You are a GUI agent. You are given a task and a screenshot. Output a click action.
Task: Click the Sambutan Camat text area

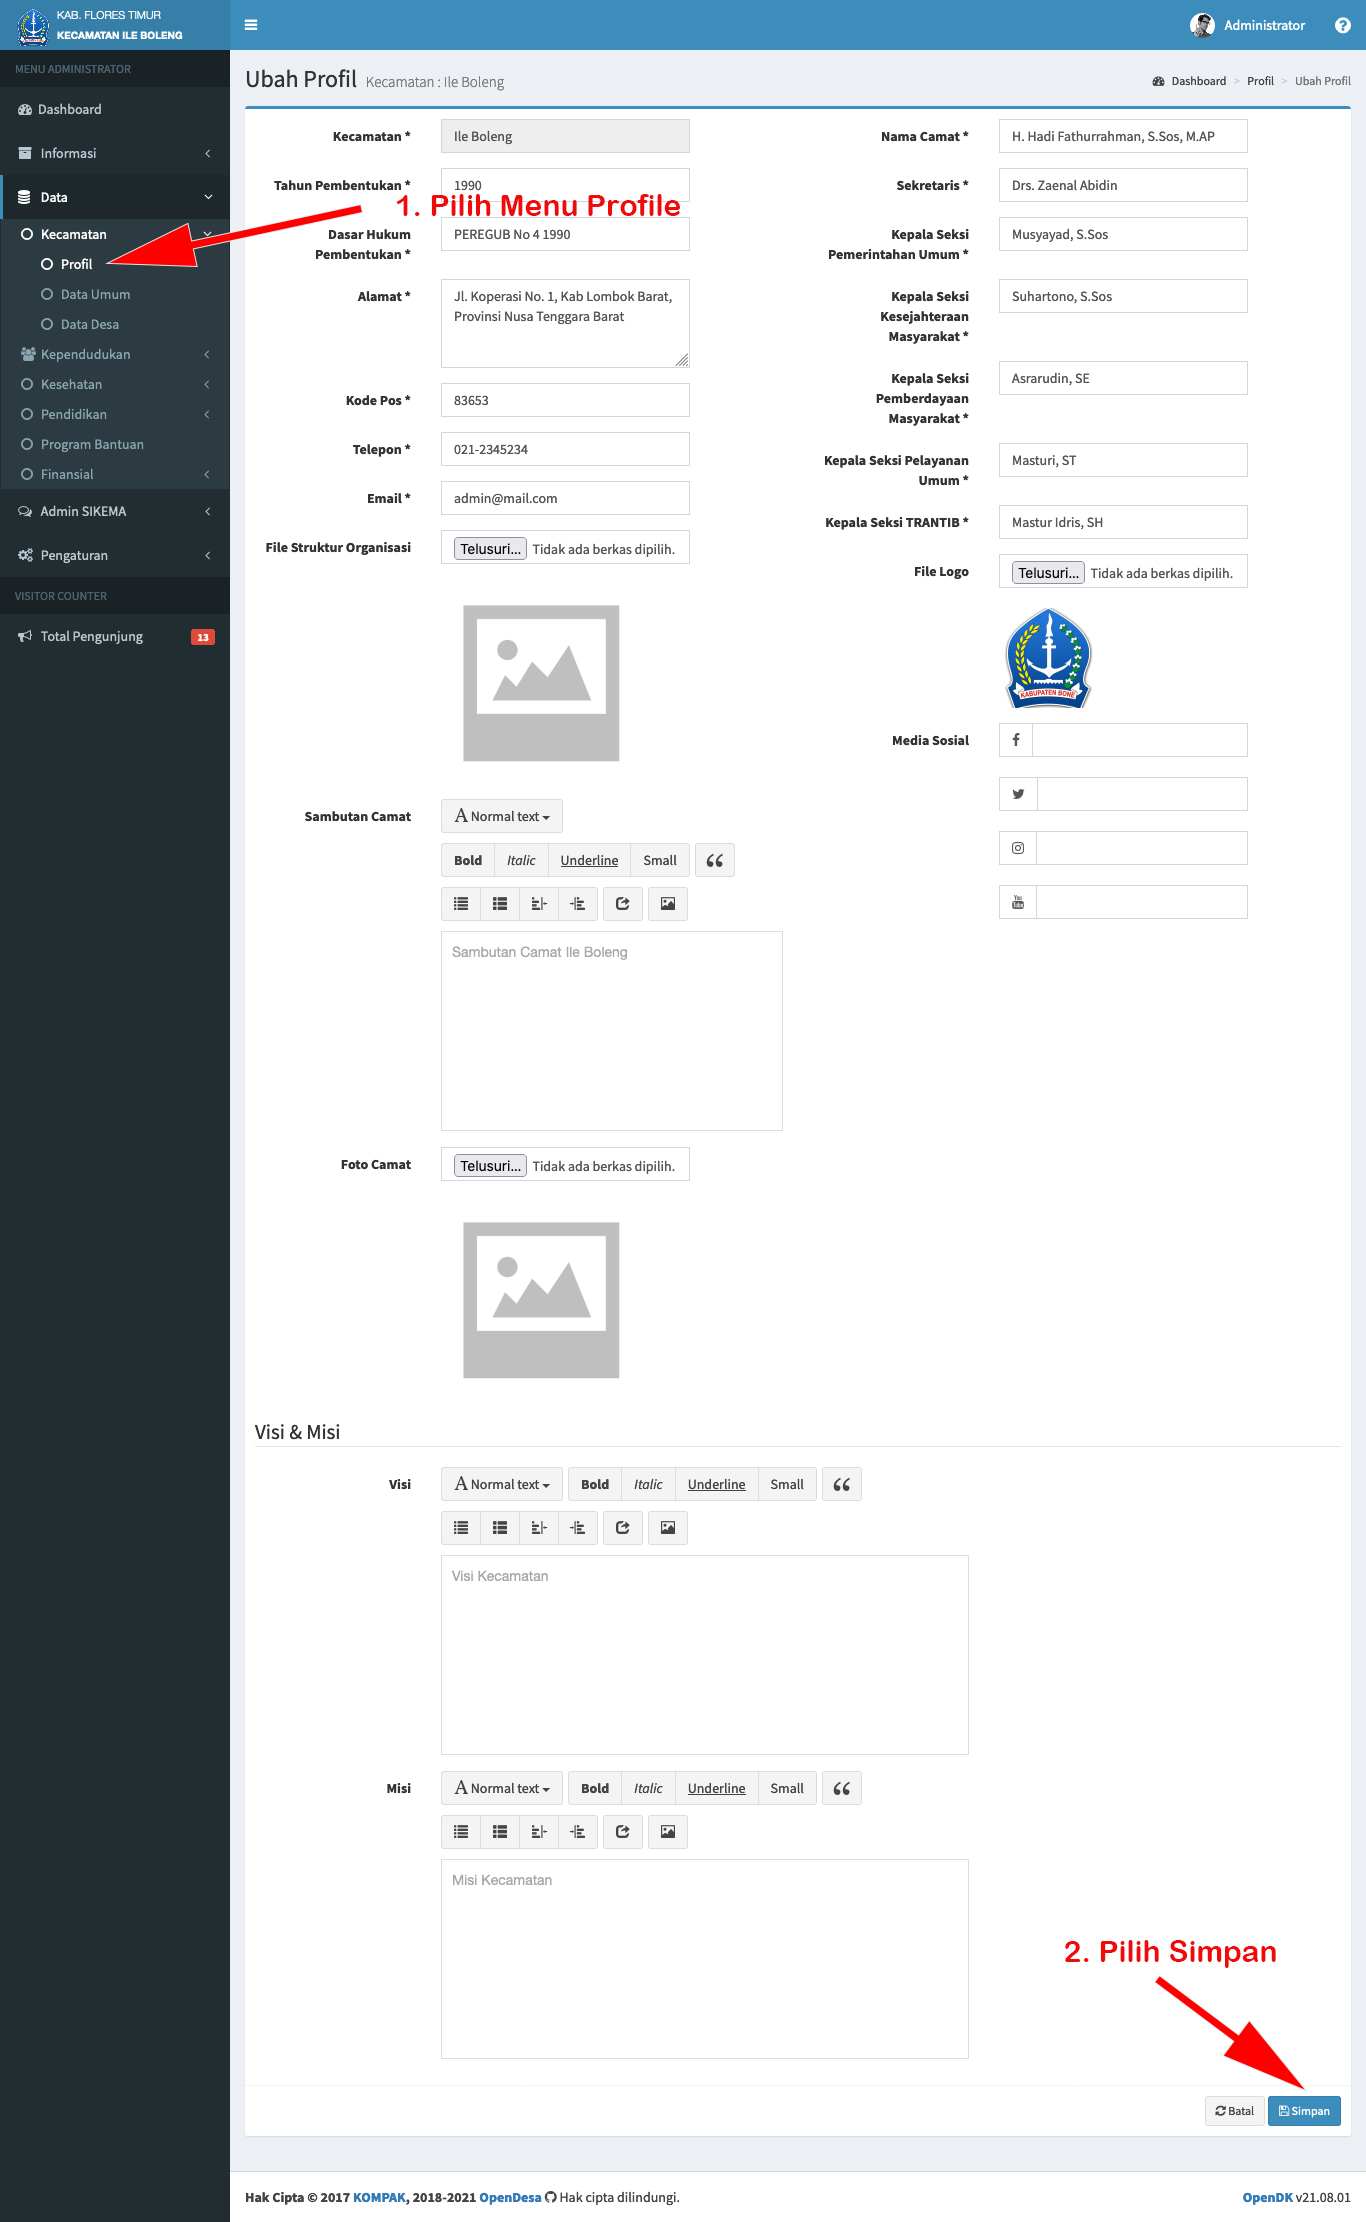[612, 1031]
